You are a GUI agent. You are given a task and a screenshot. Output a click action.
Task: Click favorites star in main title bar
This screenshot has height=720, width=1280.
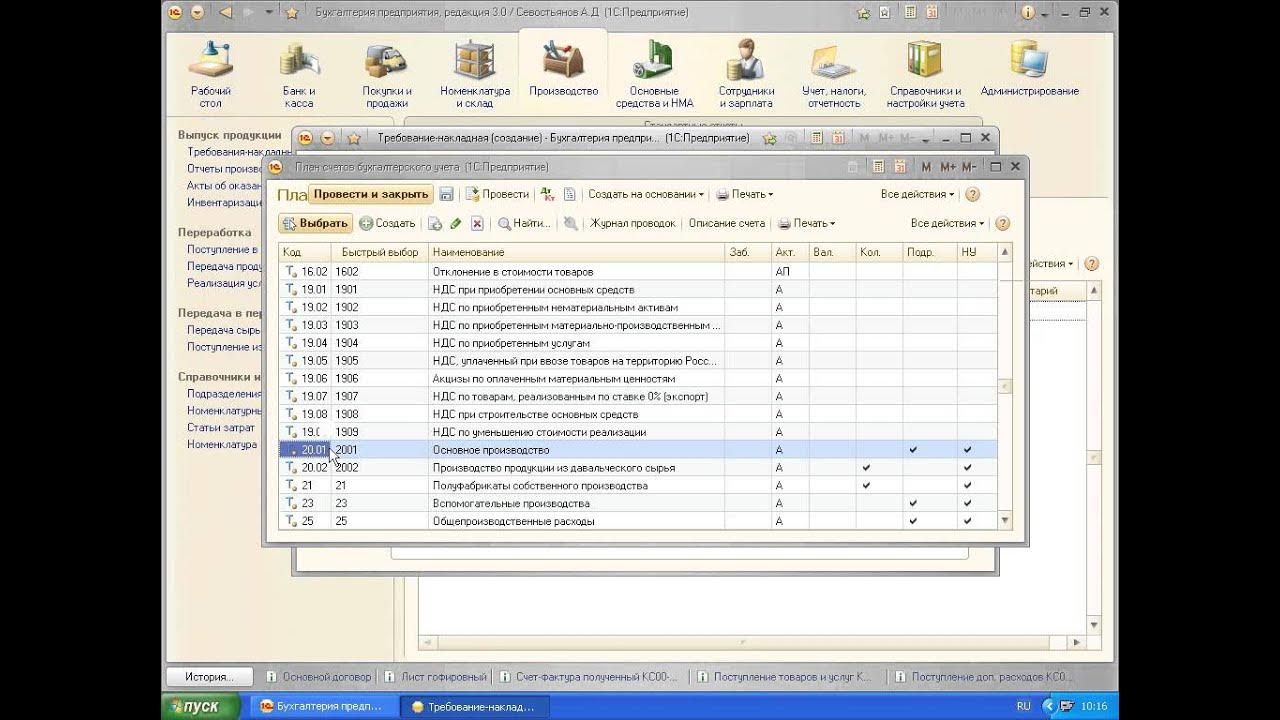[x=291, y=12]
